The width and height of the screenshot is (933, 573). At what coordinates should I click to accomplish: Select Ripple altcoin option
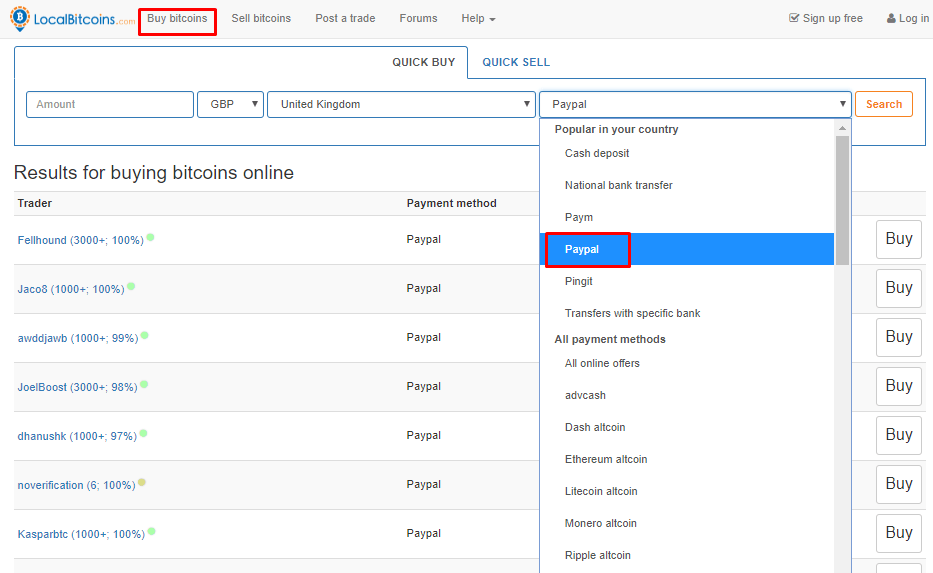(x=687, y=555)
